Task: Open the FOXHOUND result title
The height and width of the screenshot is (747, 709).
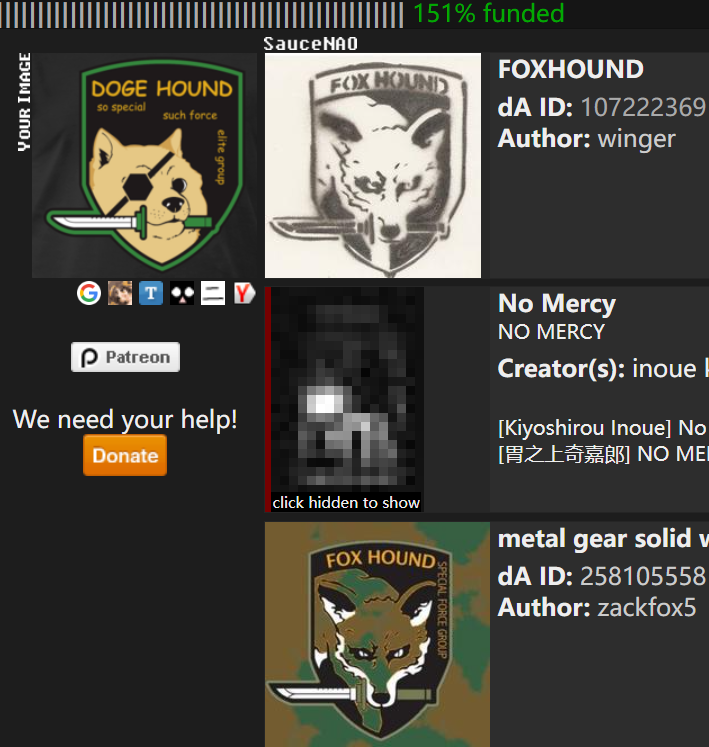Action: pyautogui.click(x=571, y=70)
